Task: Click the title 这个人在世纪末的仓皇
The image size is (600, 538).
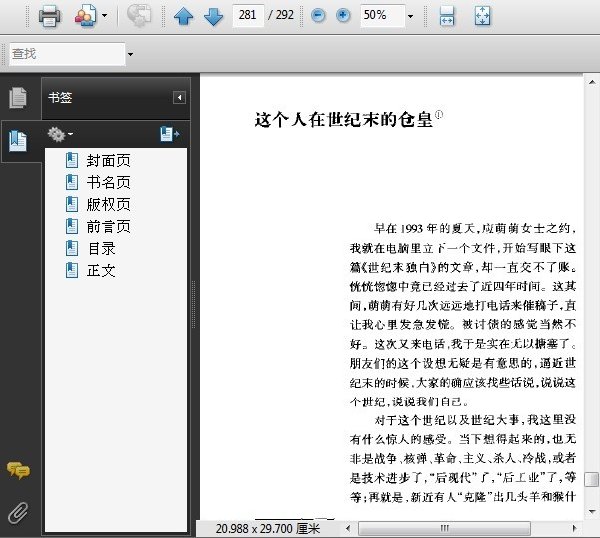Action: [x=343, y=119]
